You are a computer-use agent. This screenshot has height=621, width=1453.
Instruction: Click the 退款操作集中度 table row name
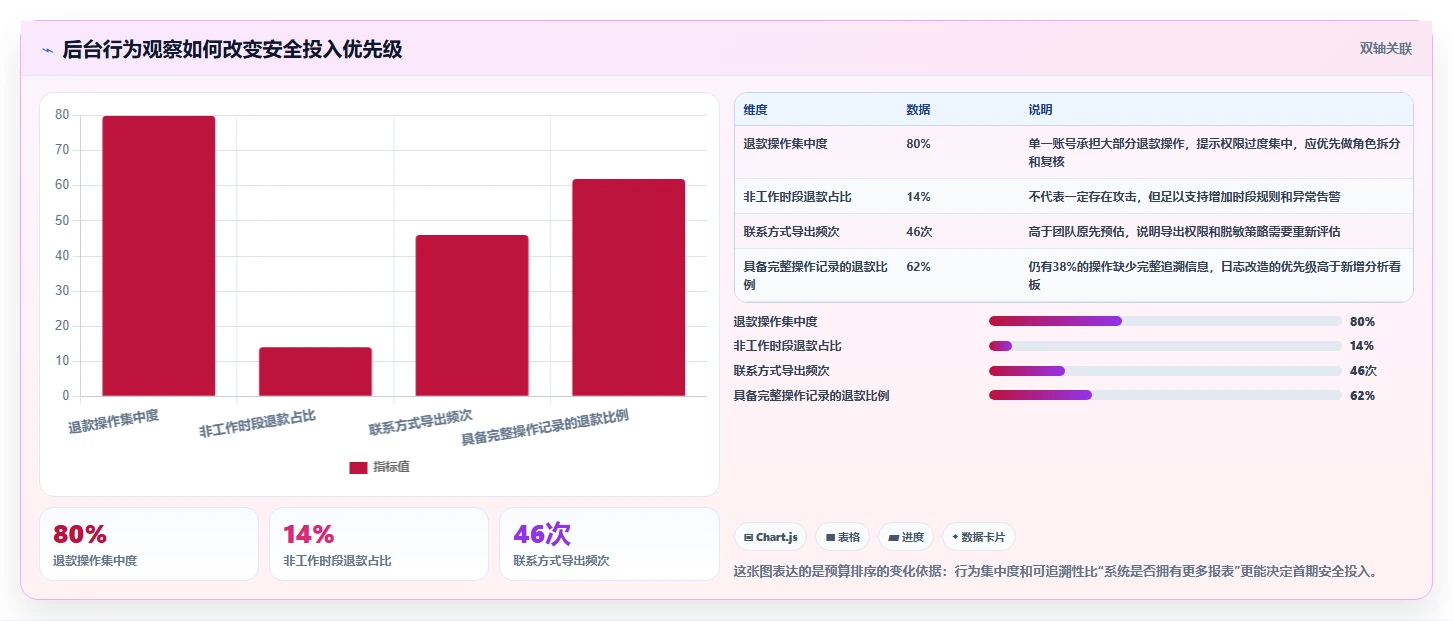coord(785,144)
